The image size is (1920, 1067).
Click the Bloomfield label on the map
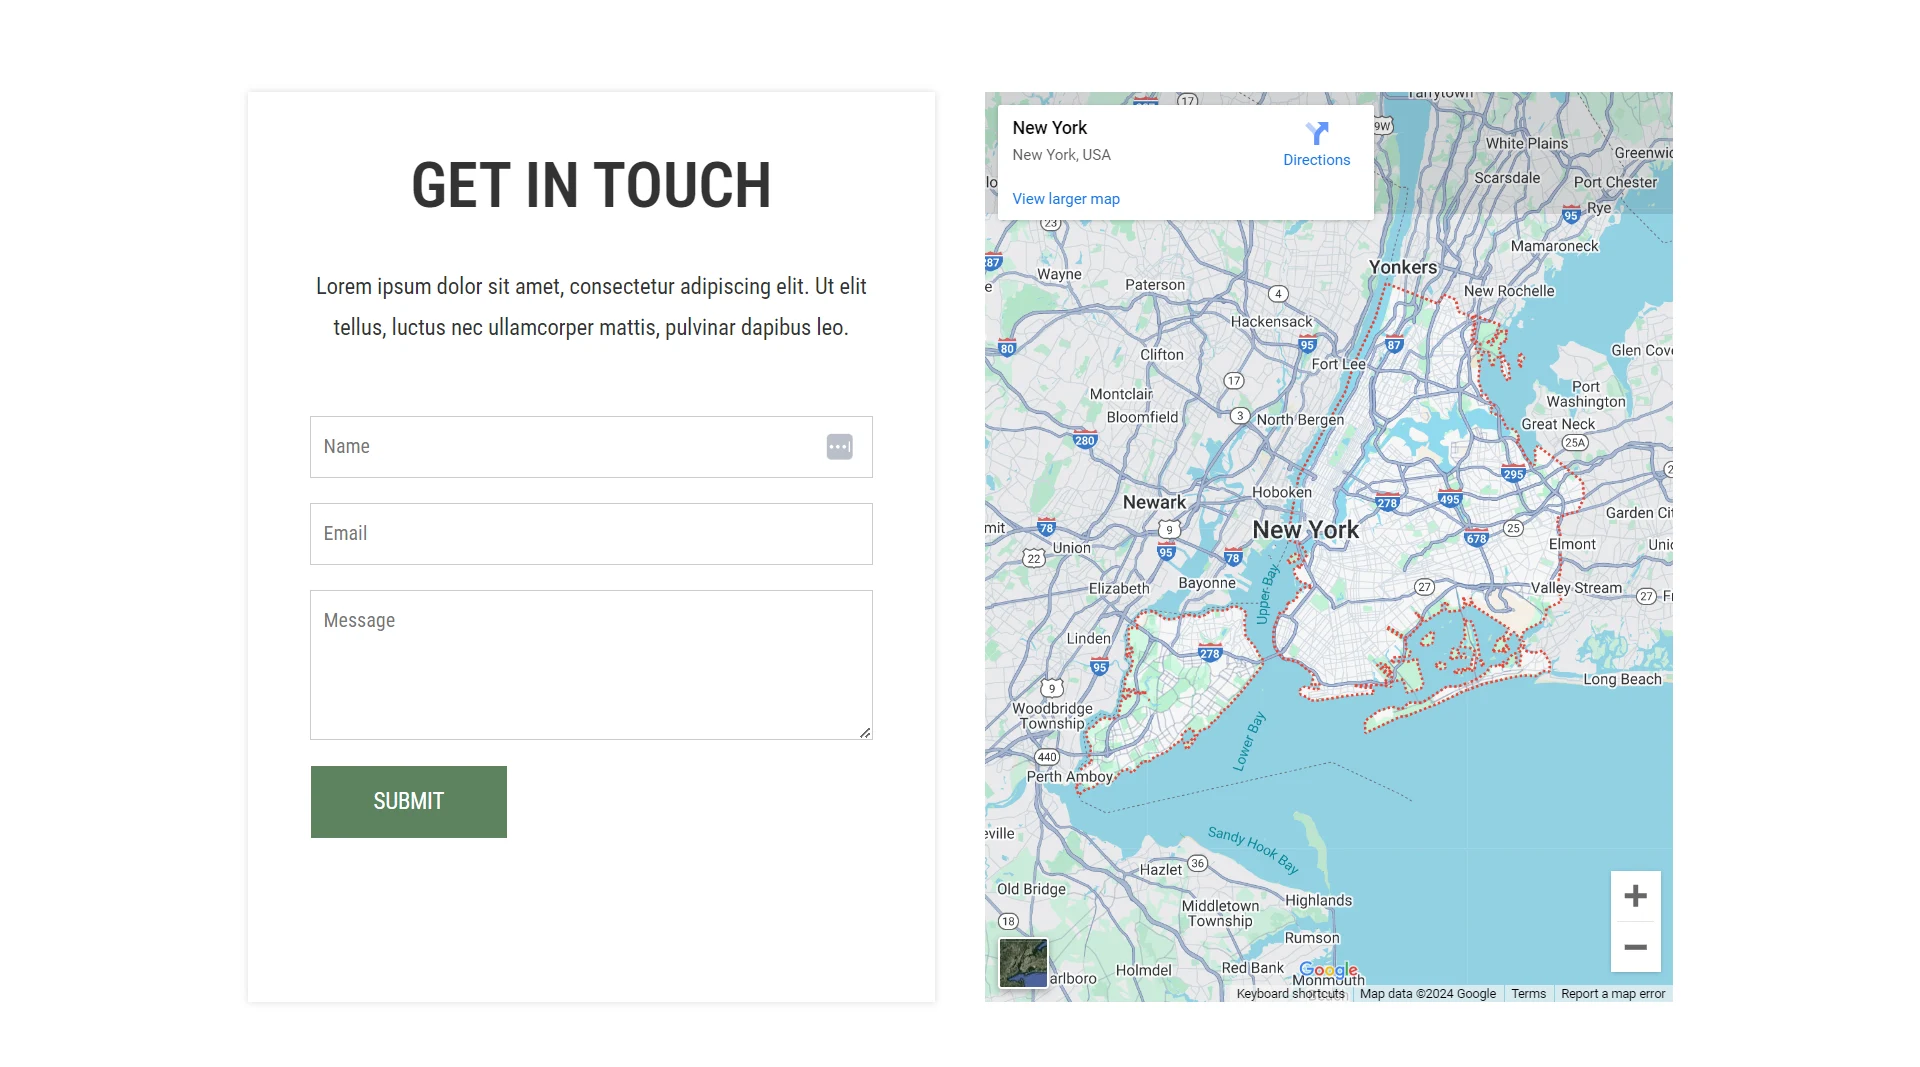(x=1142, y=417)
